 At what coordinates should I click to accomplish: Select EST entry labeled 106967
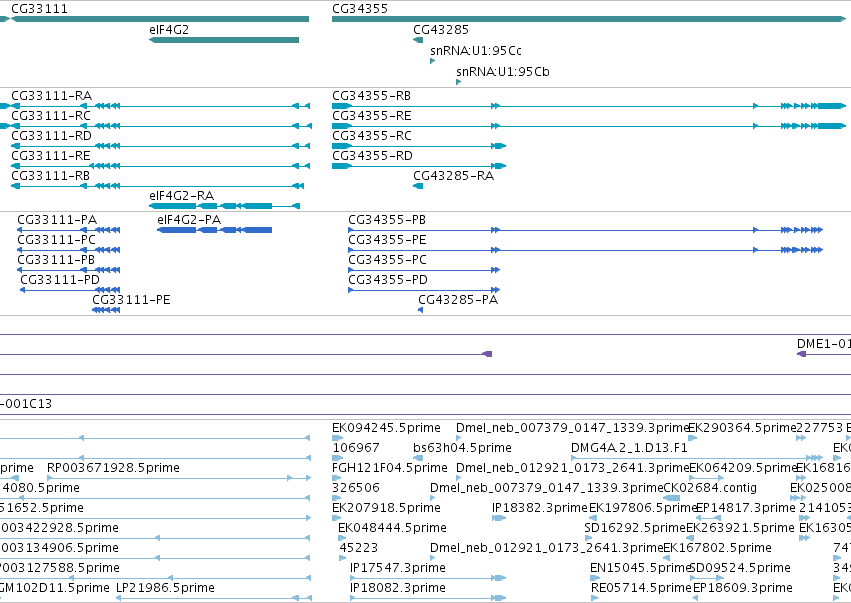click(356, 448)
